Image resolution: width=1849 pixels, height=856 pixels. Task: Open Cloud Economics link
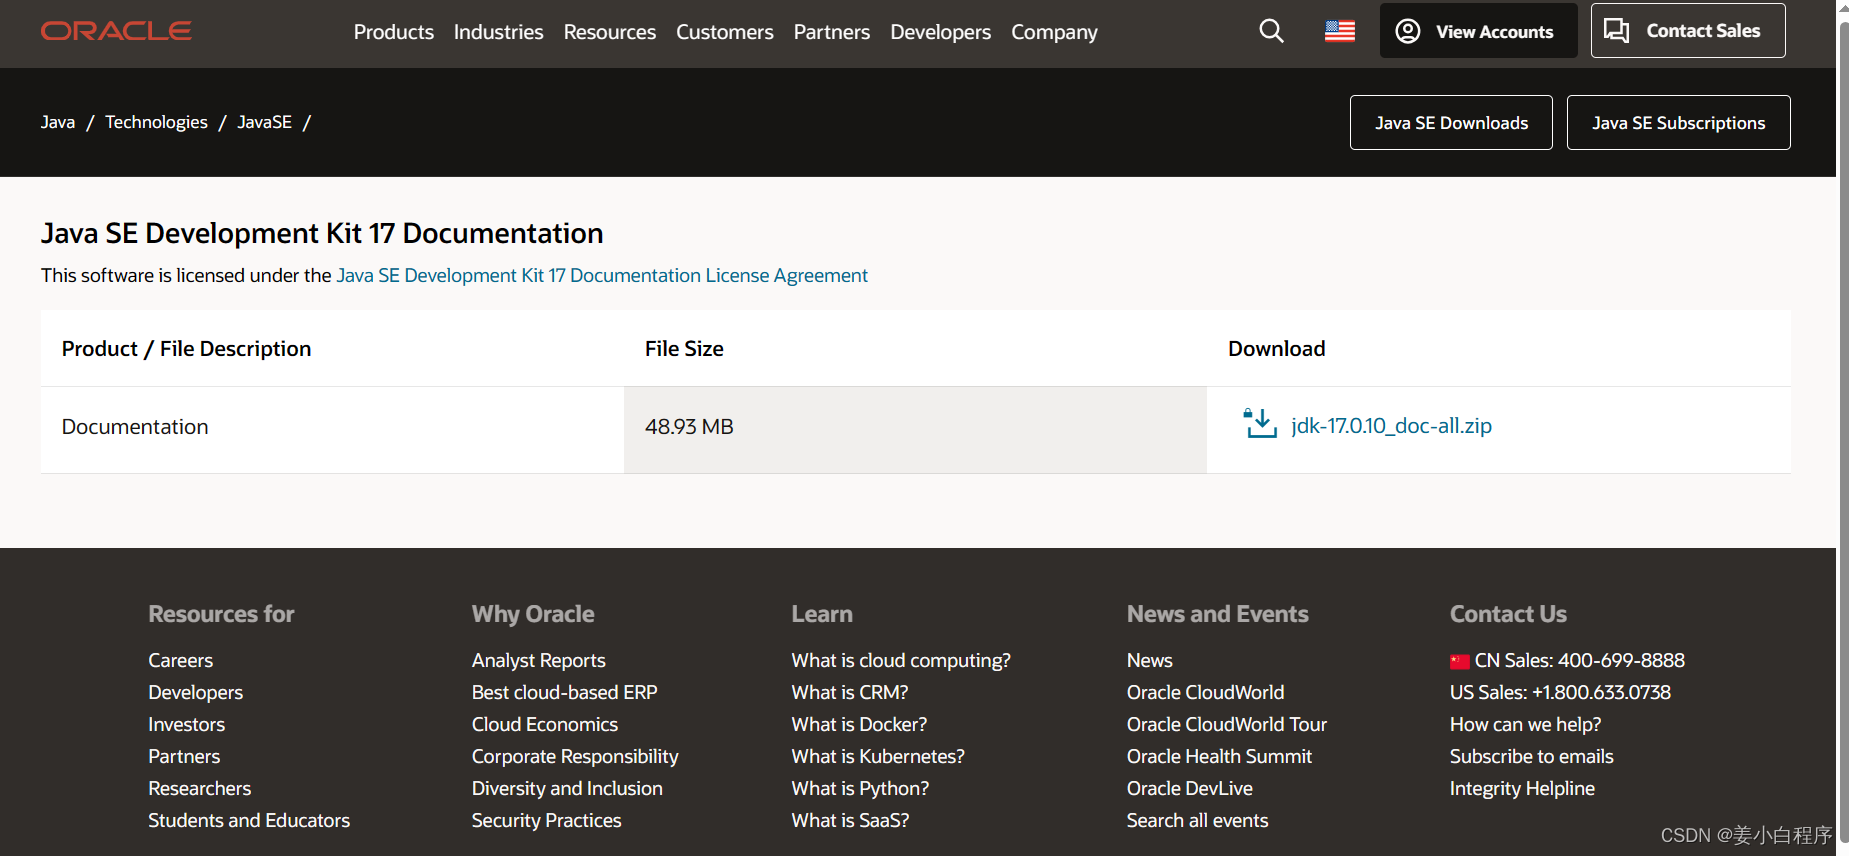coord(545,724)
